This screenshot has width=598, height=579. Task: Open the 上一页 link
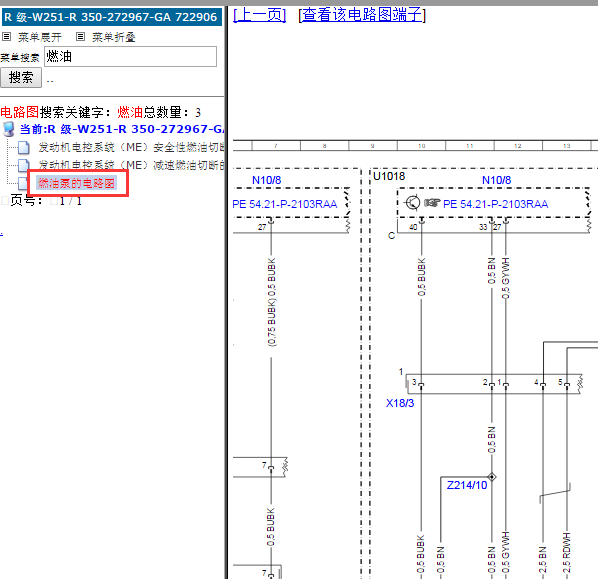259,15
